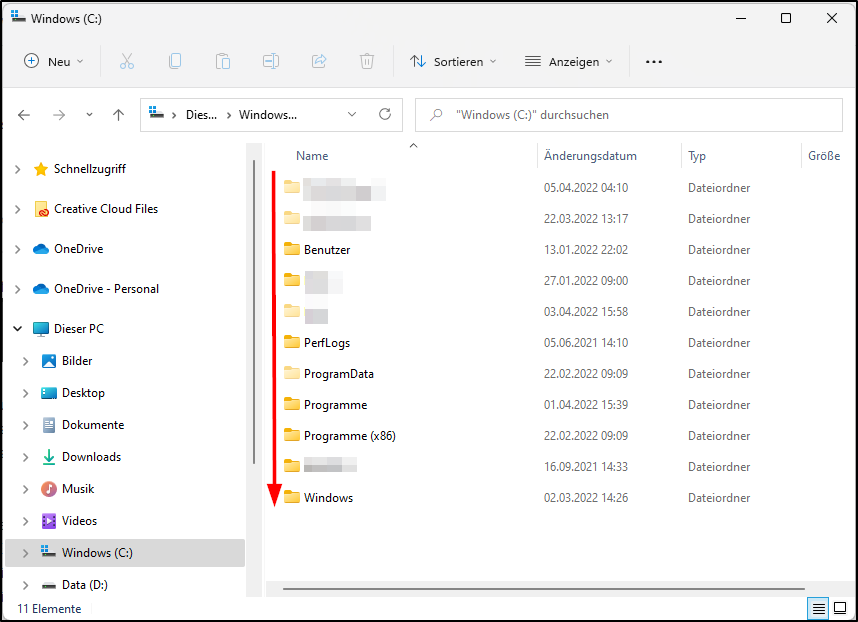The height and width of the screenshot is (622, 858).
Task: Expand the Creative Cloud Files node
Action: pyautogui.click(x=18, y=209)
